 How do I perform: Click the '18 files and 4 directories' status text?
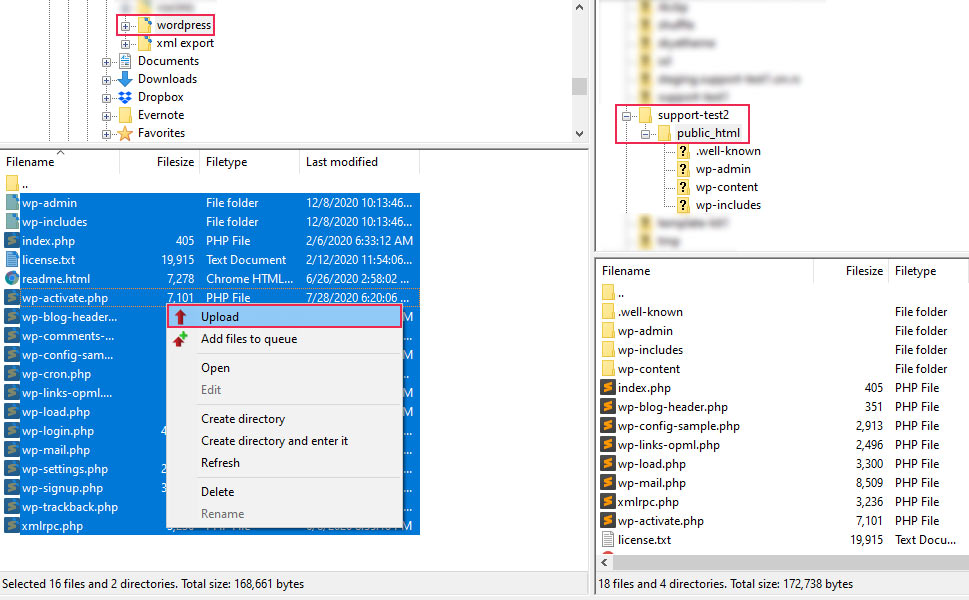click(x=662, y=584)
